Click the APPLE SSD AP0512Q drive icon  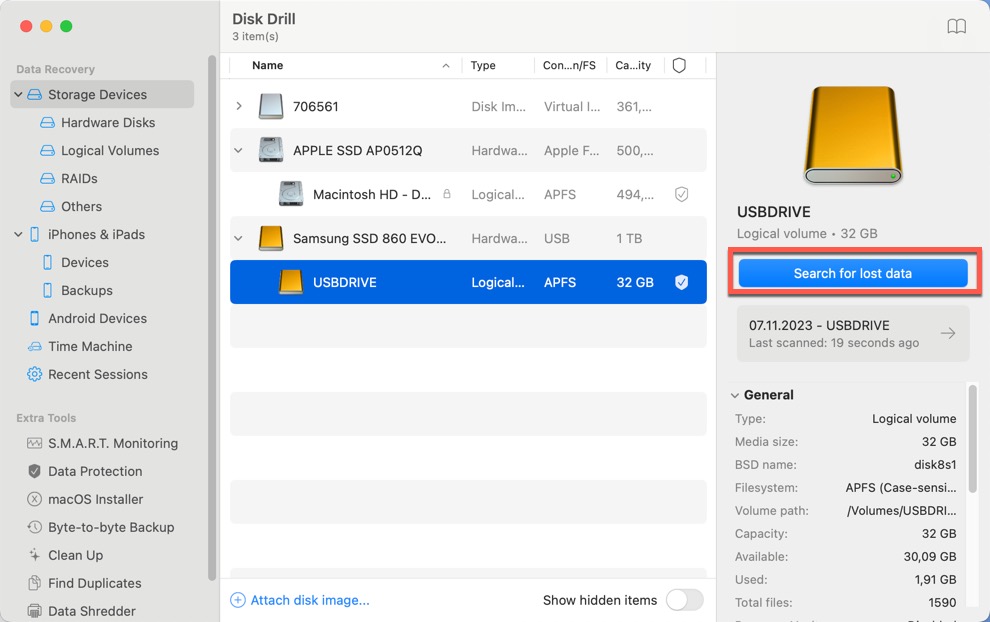coord(271,150)
